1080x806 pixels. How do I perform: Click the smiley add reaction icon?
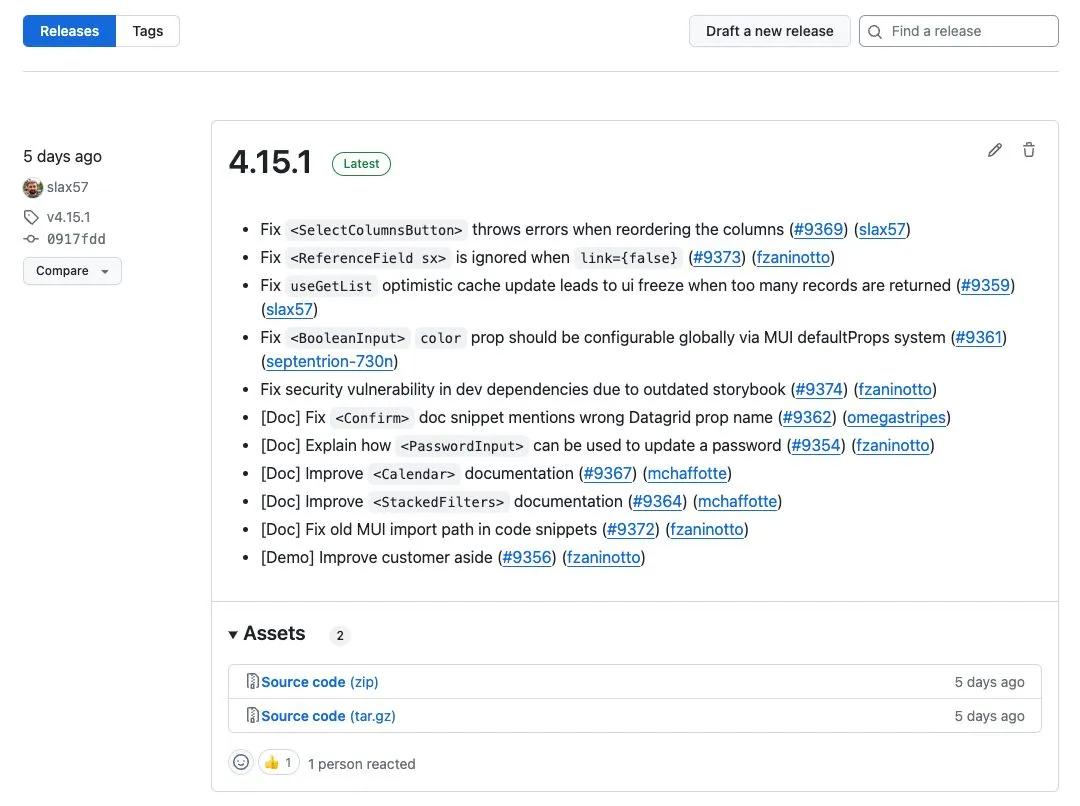click(x=241, y=763)
